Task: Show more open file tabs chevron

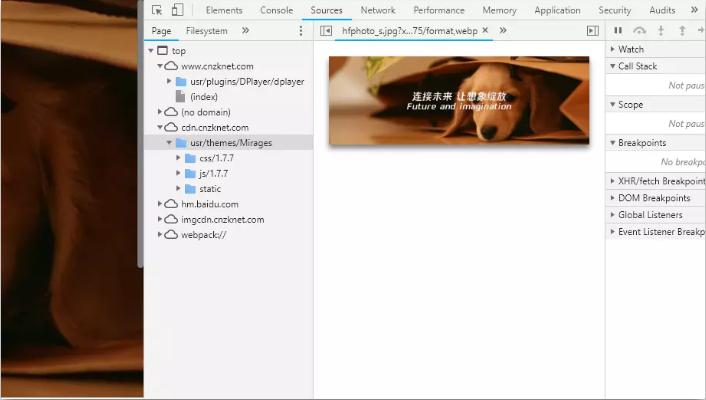Action: (x=503, y=31)
